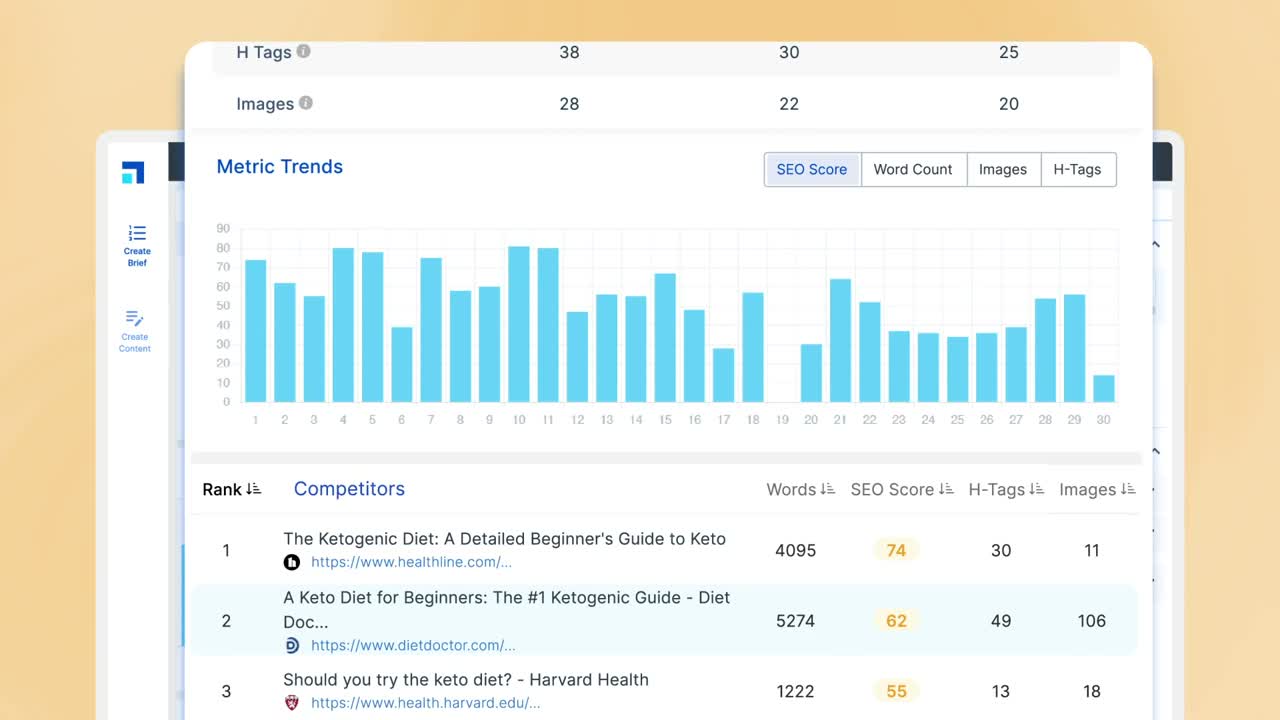Show info tooltip for H Tags
The height and width of the screenshot is (720, 1280).
pos(303,51)
